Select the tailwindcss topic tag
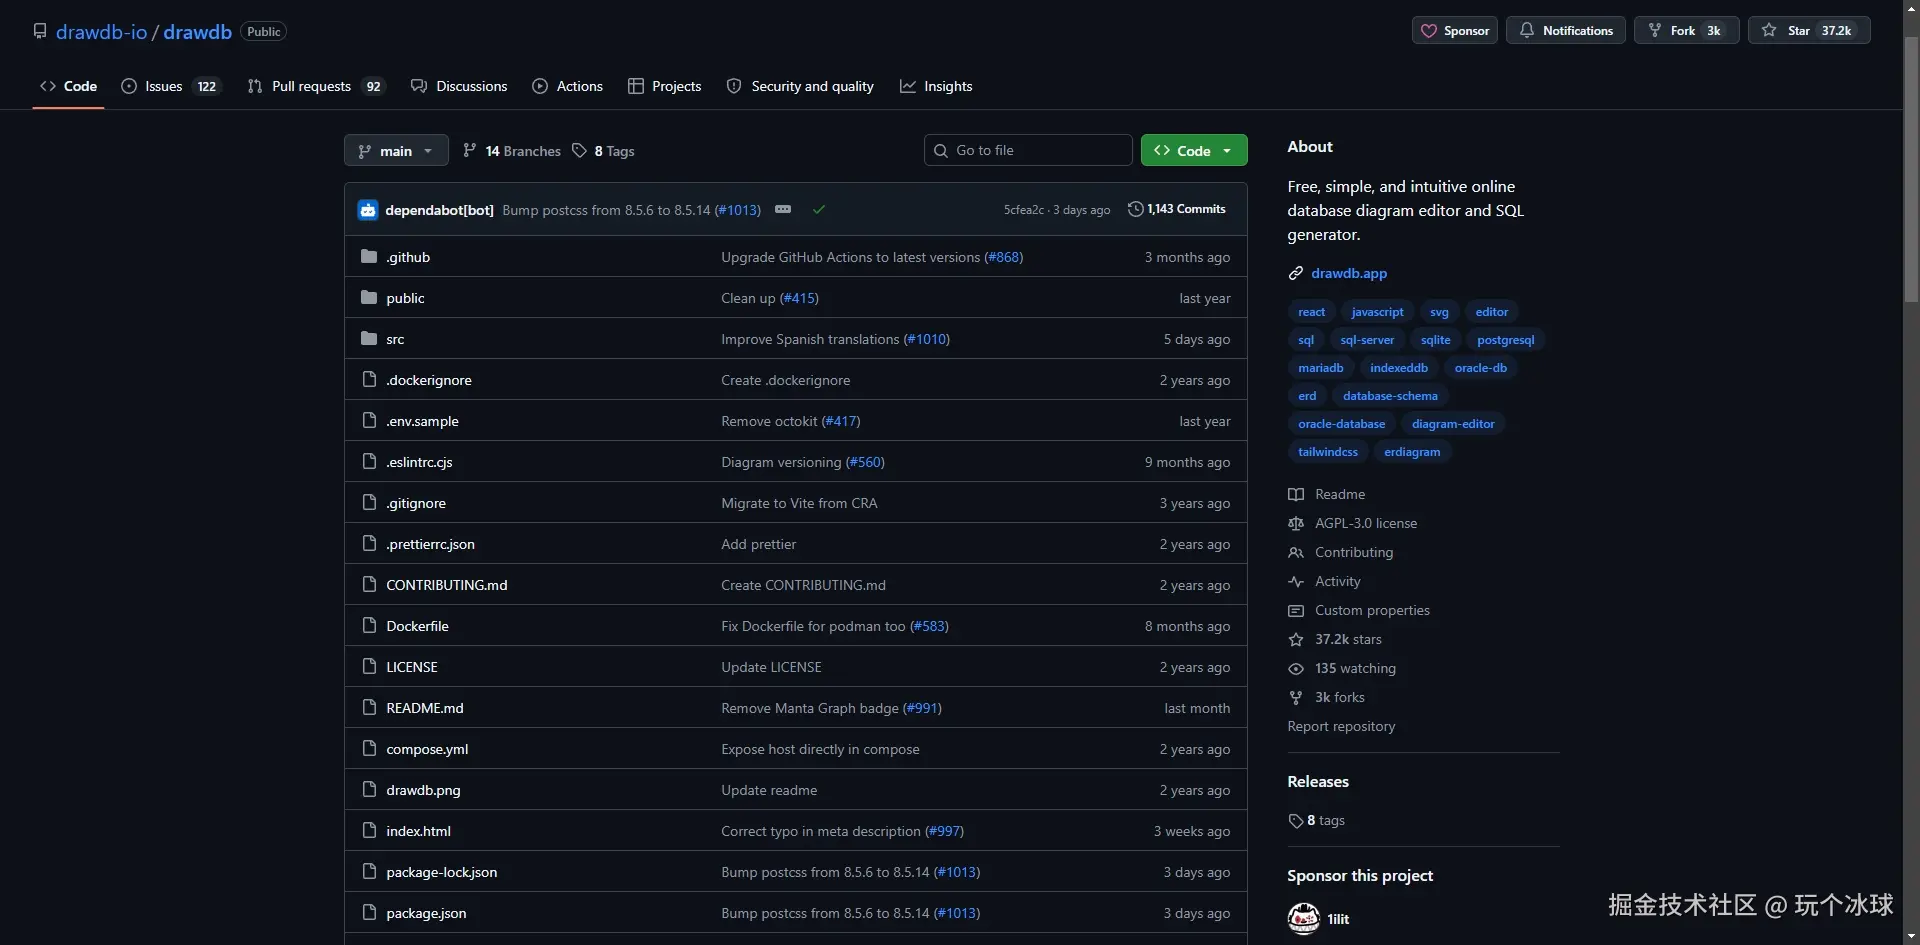 pos(1327,452)
